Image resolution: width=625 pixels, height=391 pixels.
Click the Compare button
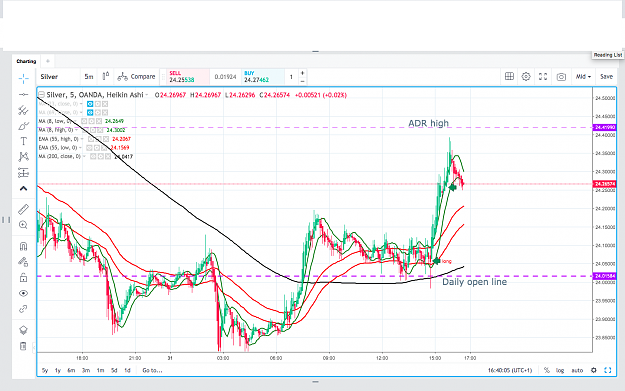coord(137,77)
